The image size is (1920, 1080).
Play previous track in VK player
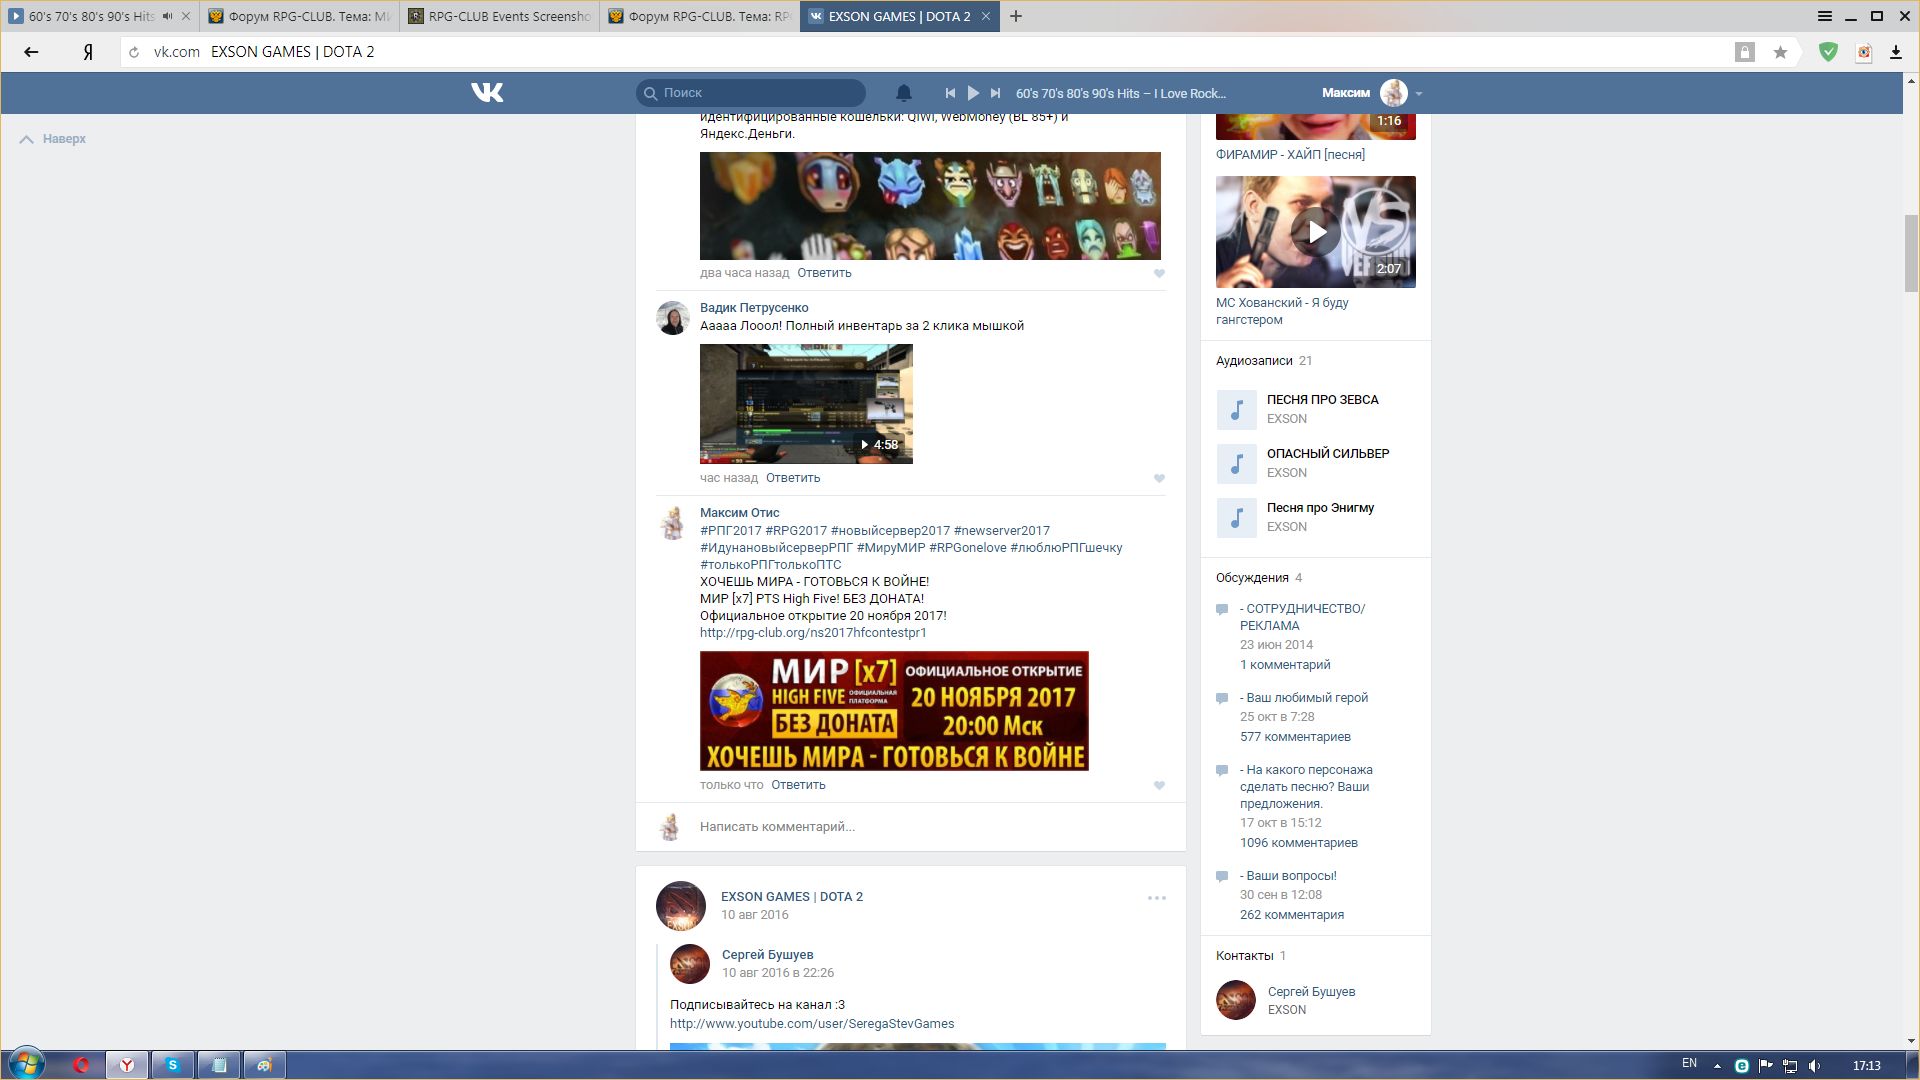tap(950, 93)
